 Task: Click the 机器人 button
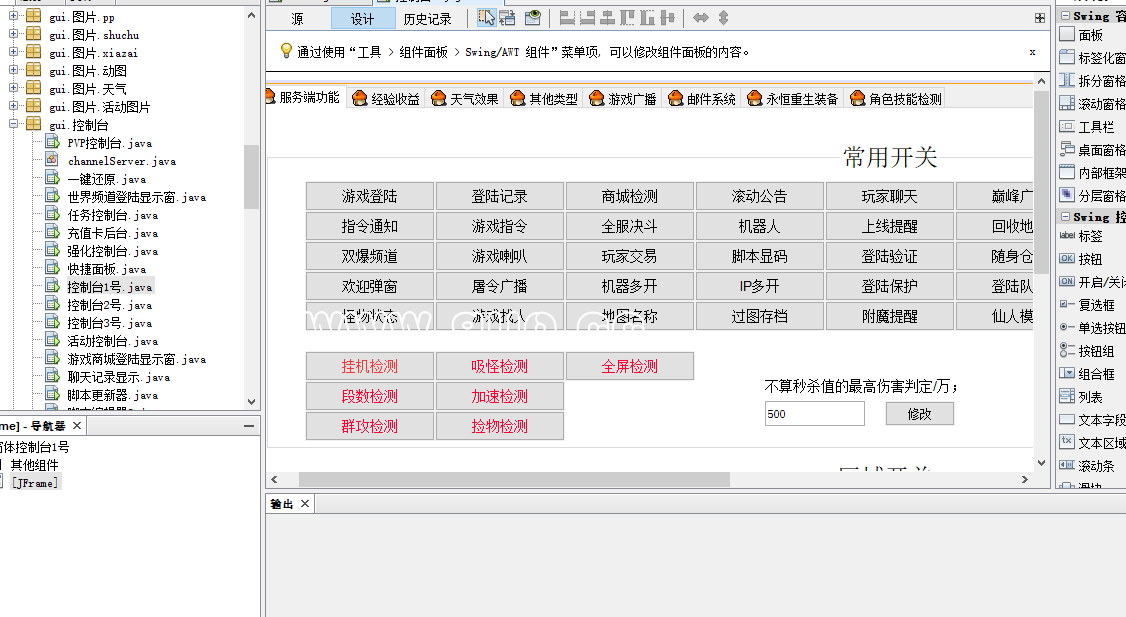(760, 226)
